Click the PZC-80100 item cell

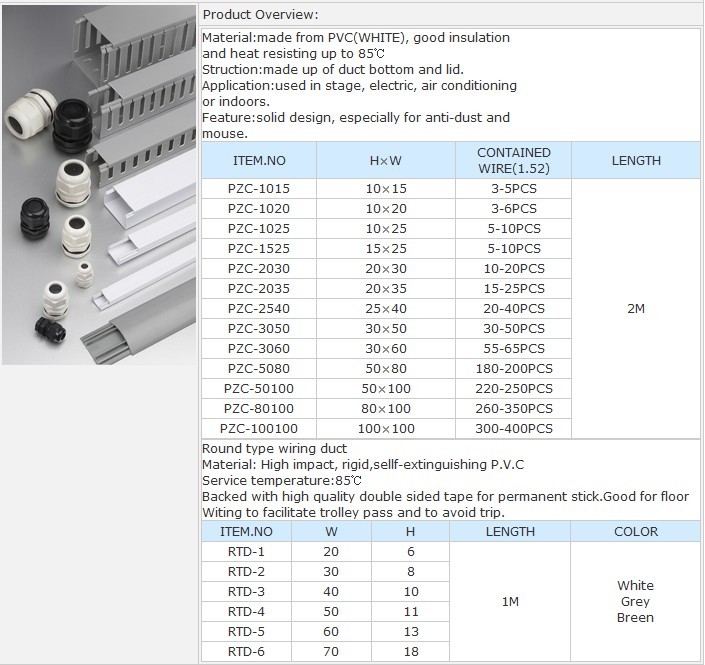pyautogui.click(x=259, y=409)
